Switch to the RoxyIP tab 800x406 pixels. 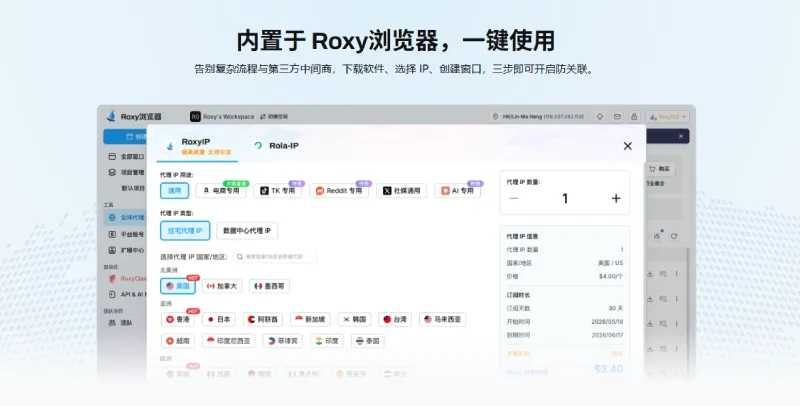(197, 146)
